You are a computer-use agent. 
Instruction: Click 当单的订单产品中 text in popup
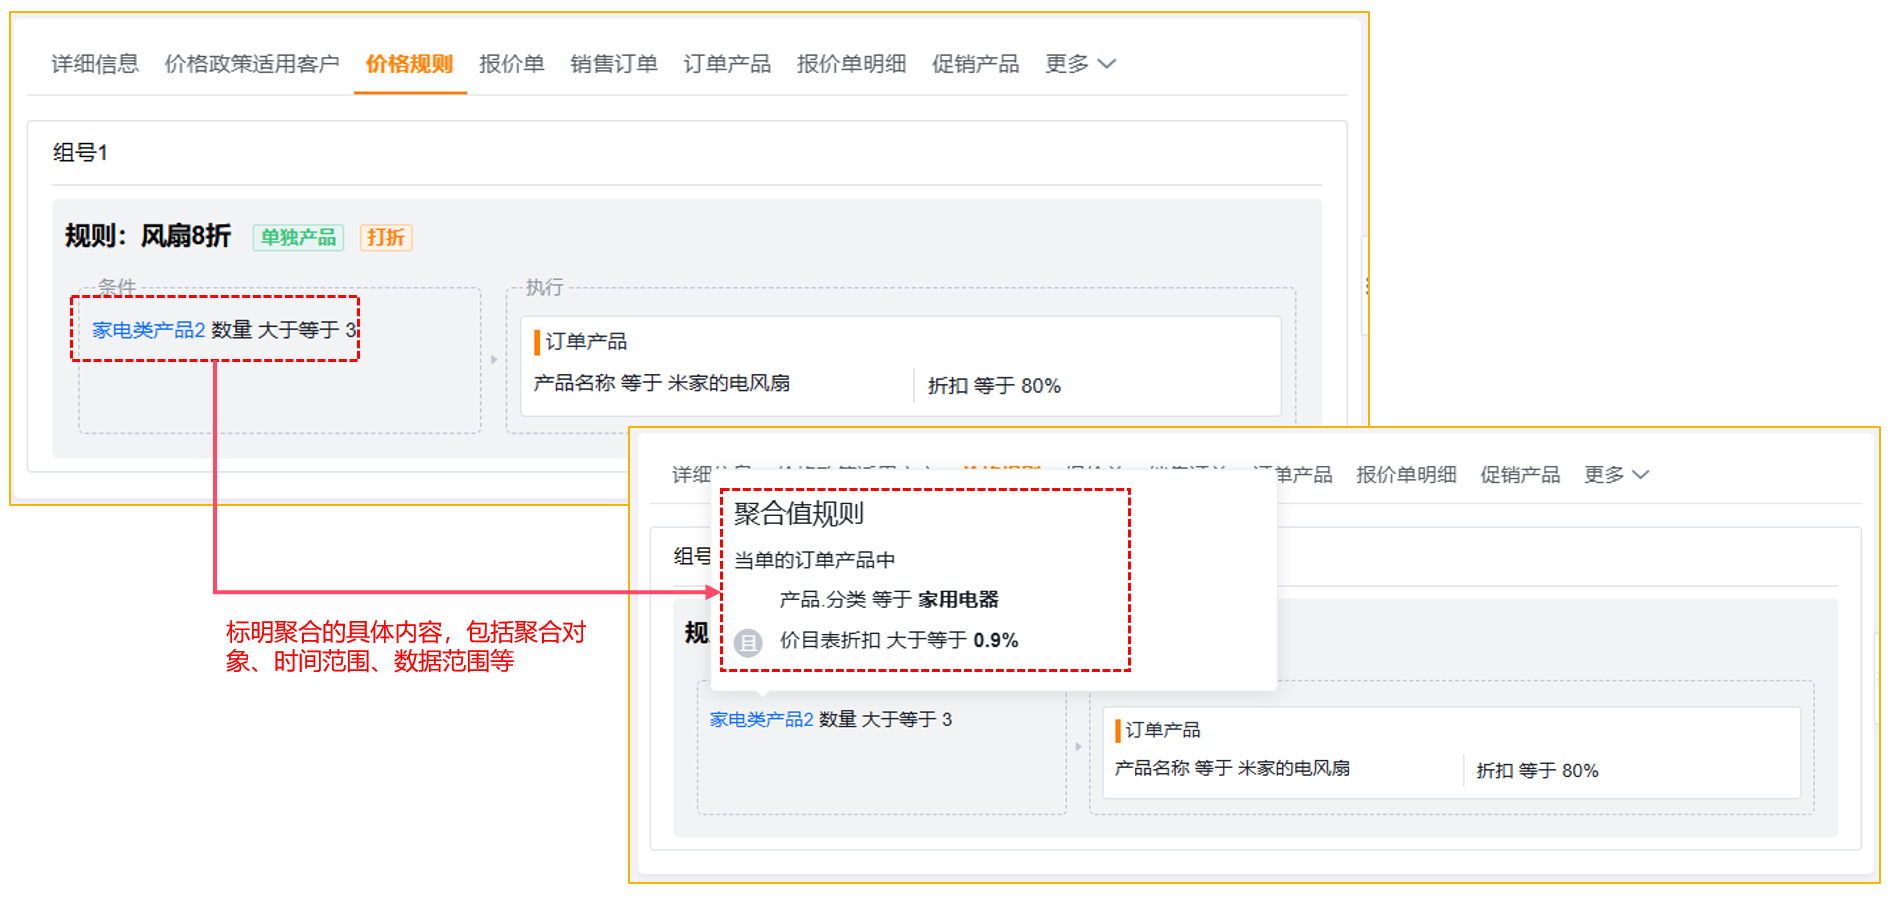pyautogui.click(x=814, y=560)
